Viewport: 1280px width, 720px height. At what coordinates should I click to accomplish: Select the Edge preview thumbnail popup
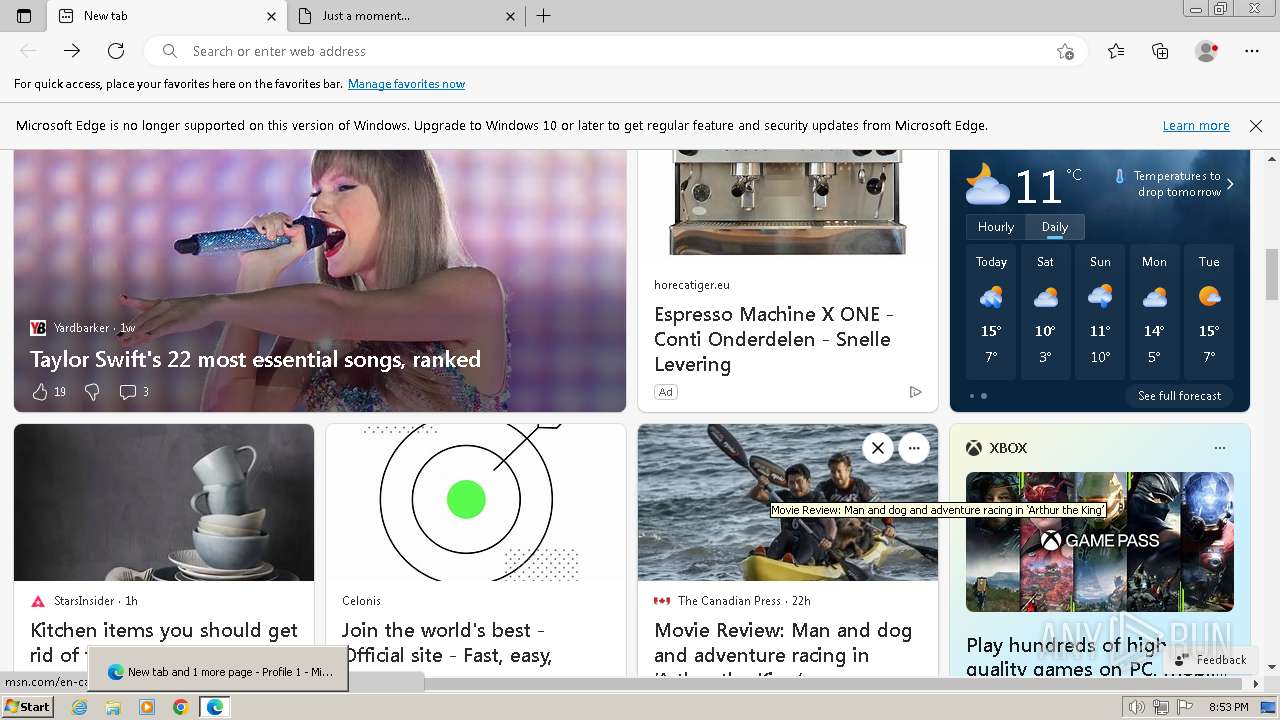[218, 669]
